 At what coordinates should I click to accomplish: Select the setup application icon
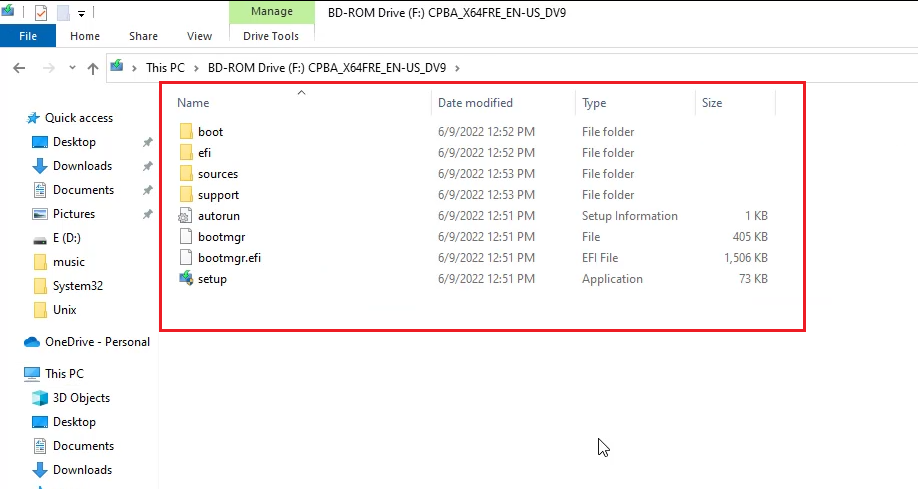tap(186, 278)
